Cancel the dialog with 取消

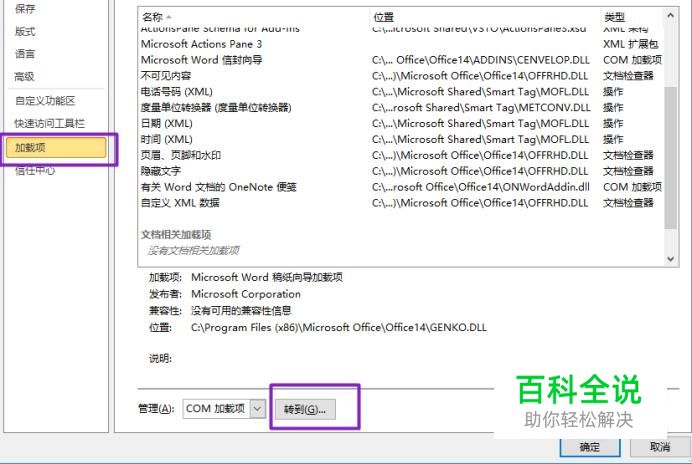click(660, 447)
